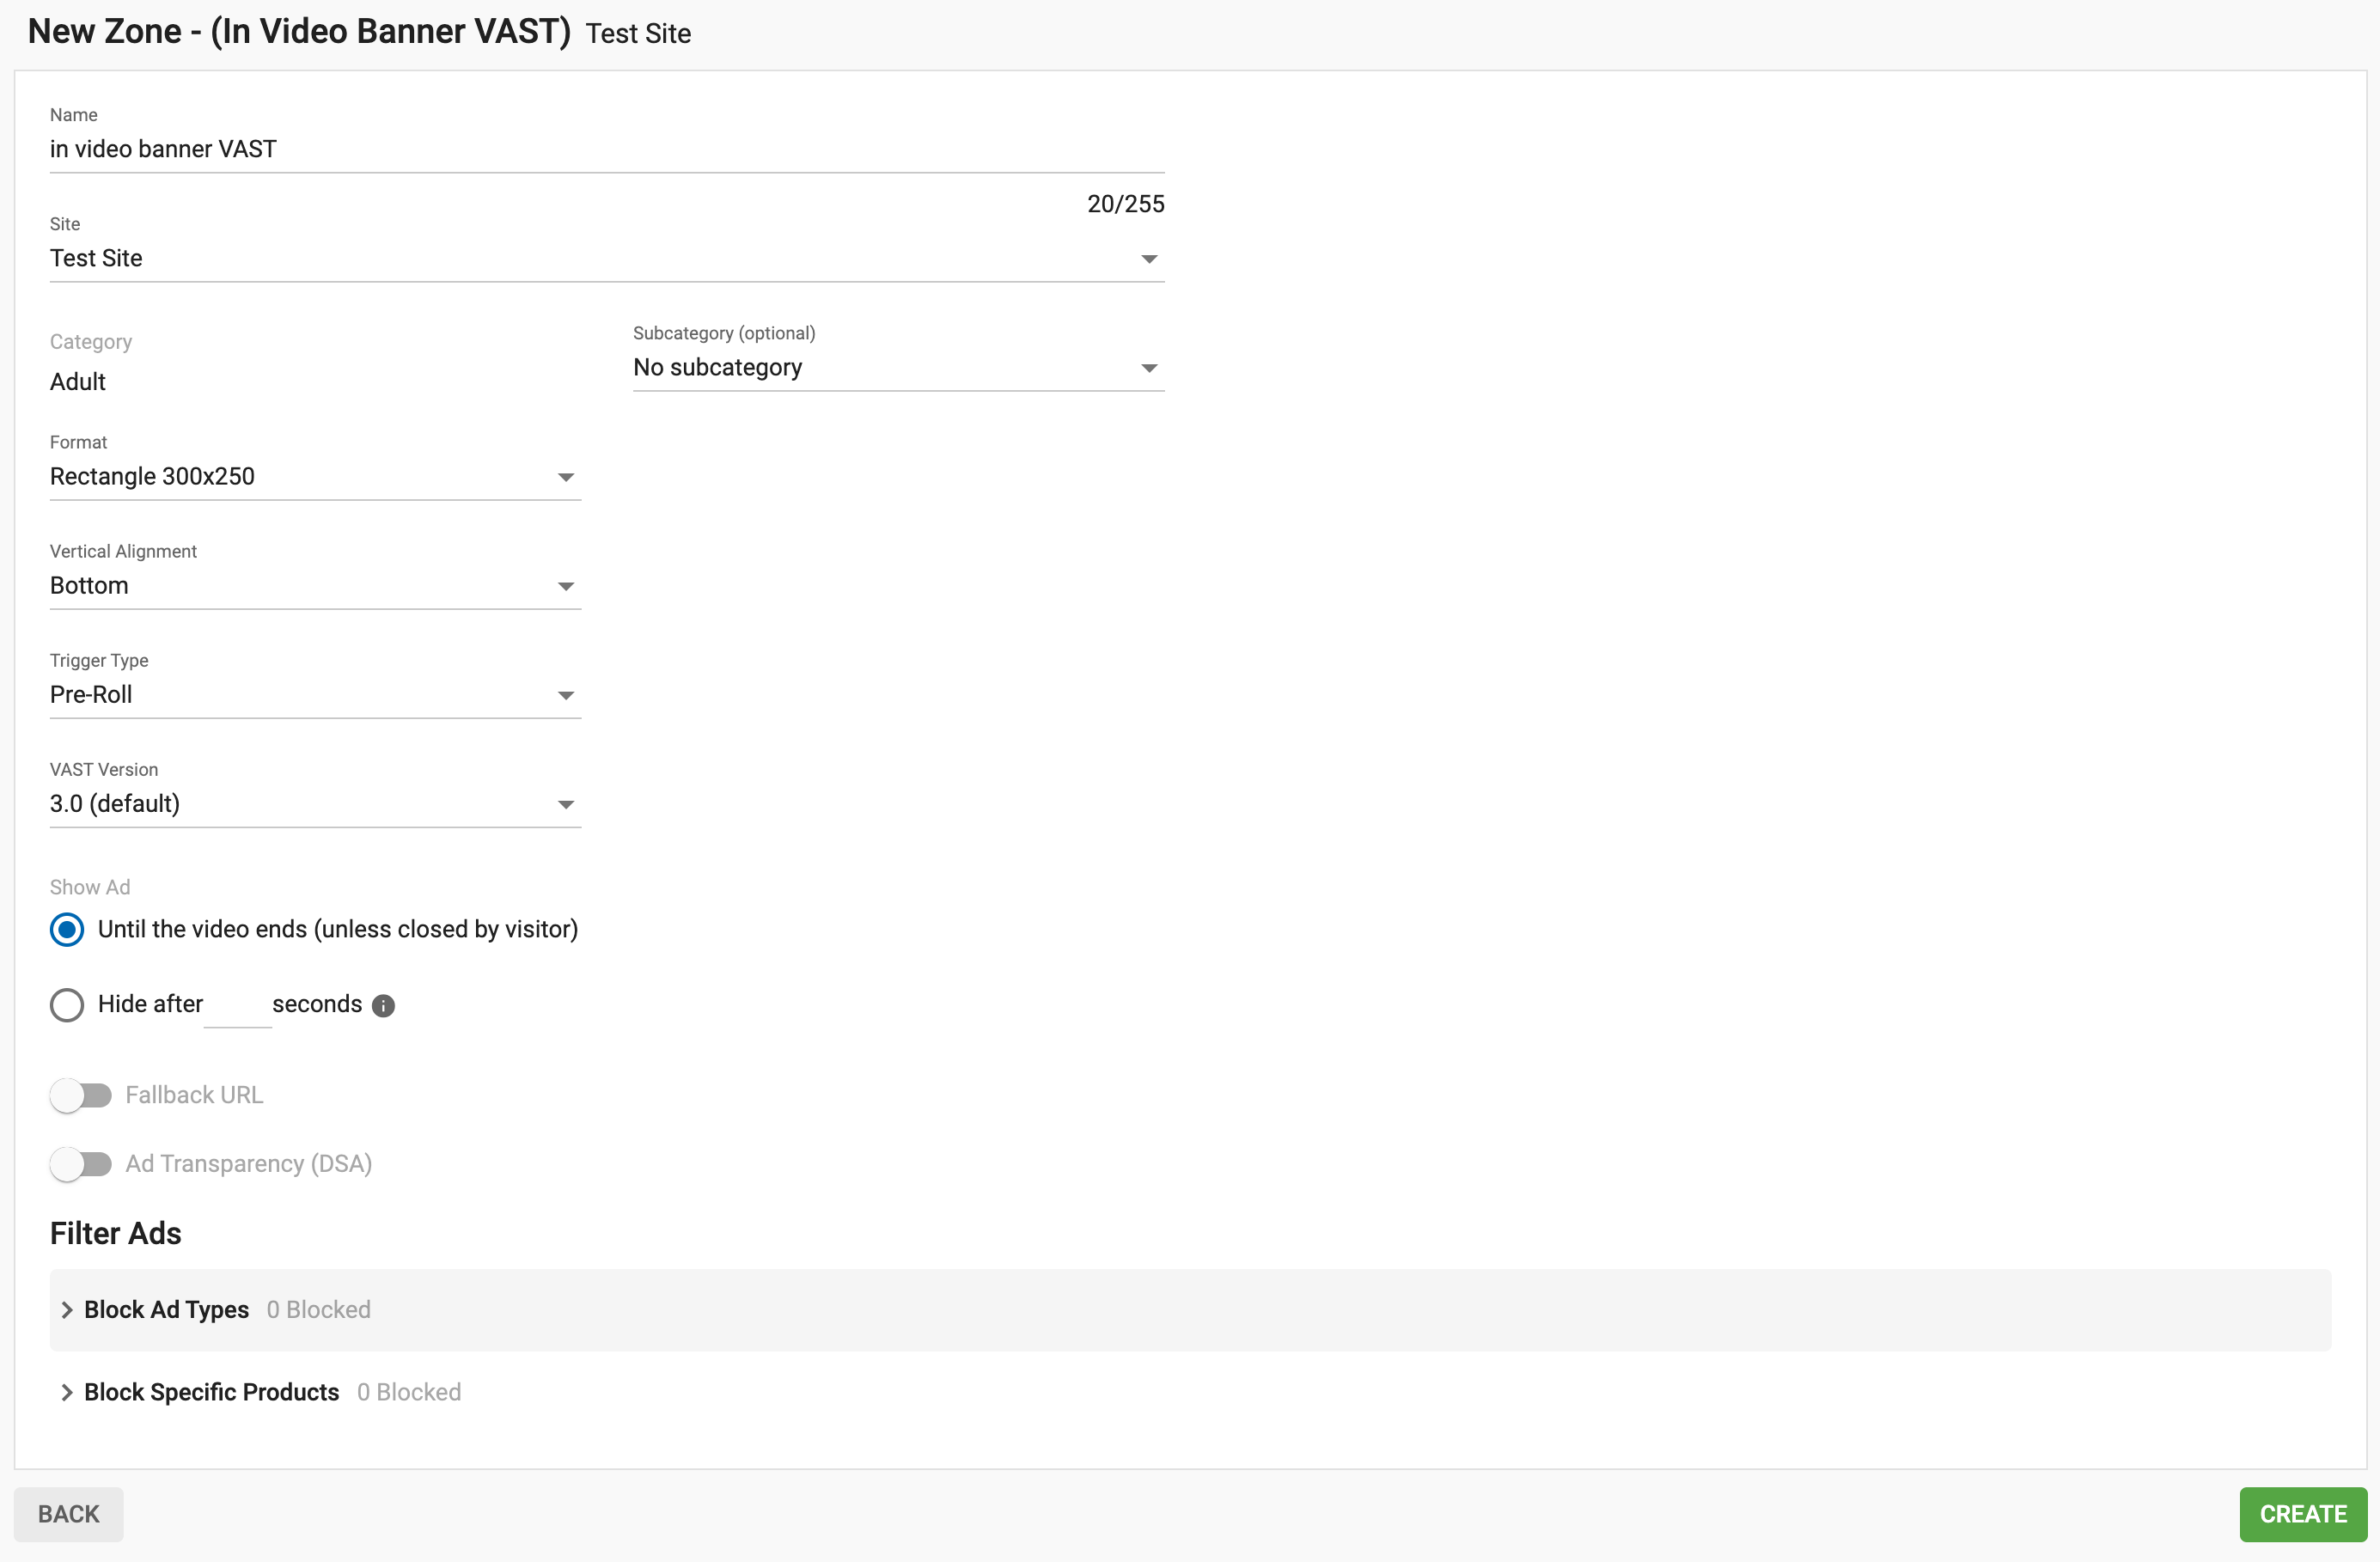Viewport: 2380px width, 1562px height.
Task: Open the Pre-Roll trigger type dropdown
Action: pyautogui.click(x=300, y=695)
